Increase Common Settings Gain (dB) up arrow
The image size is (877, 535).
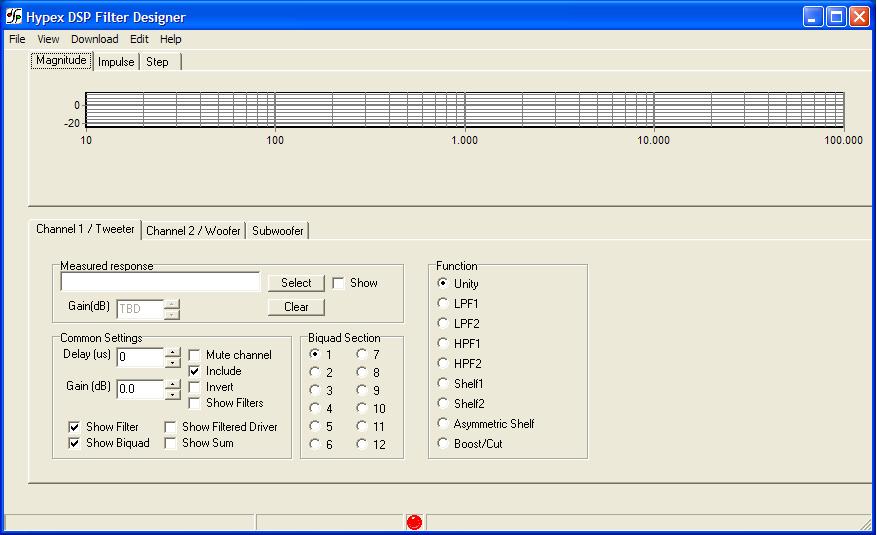point(173,385)
